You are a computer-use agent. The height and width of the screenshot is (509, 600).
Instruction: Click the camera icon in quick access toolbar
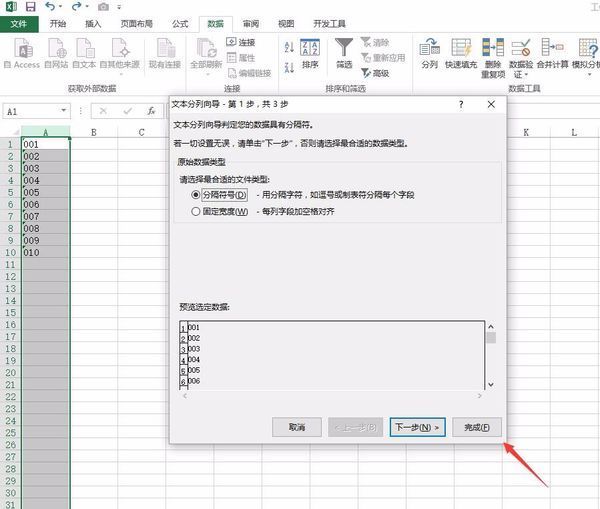coord(103,7)
